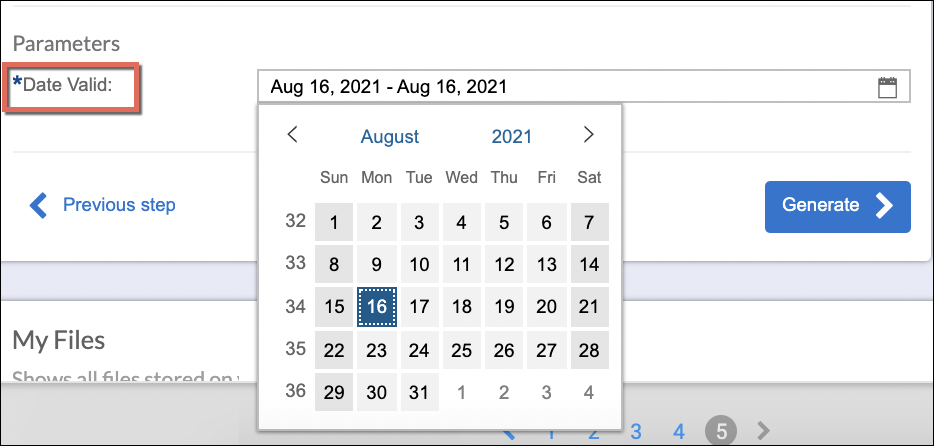Pick August 1 in the calendar
This screenshot has height=446, width=934.
point(334,222)
